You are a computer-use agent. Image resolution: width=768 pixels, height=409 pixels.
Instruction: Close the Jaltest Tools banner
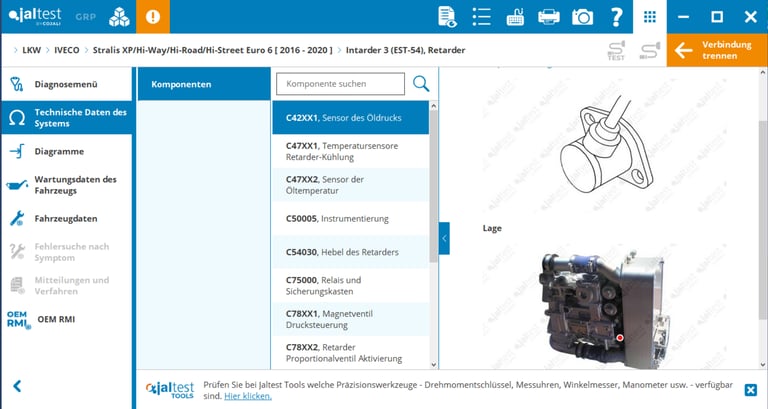(750, 390)
